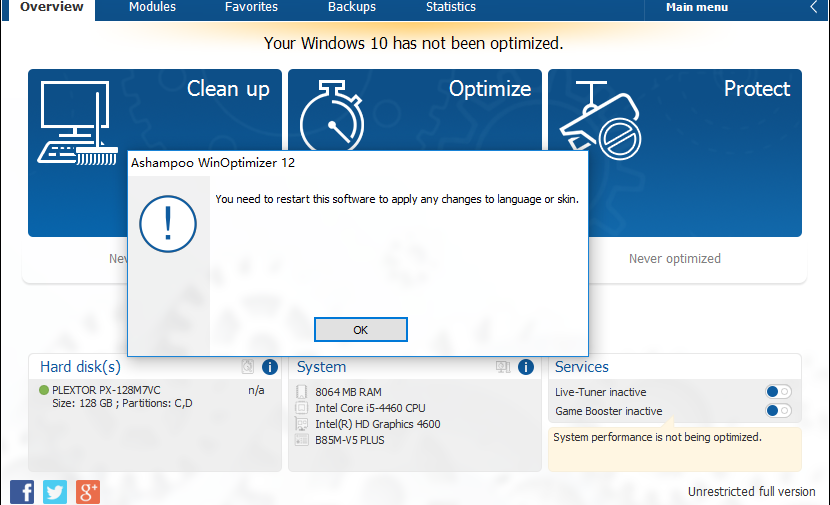Open the Twitter share icon
Image resolution: width=830 pixels, height=505 pixels.
[x=55, y=492]
